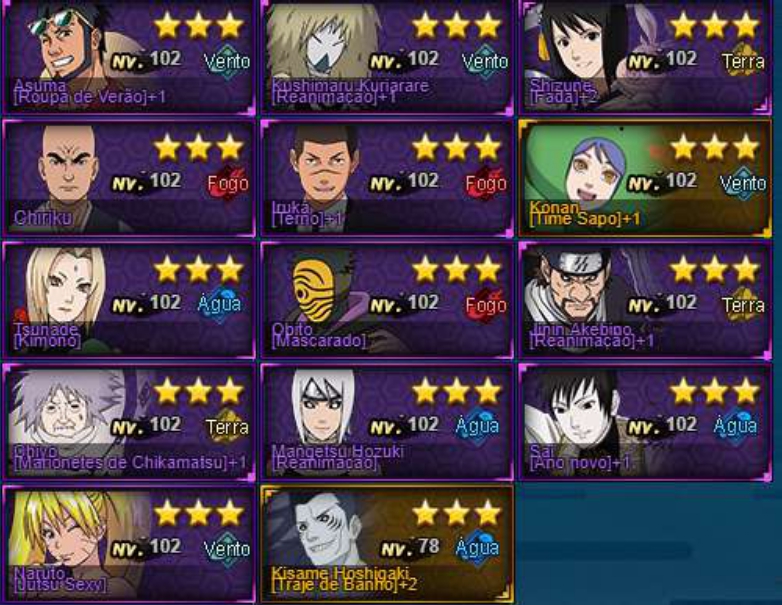Viewport: 782px width, 605px height.
Task: Click the Fogo element icon on Iruka's card
Action: click(486, 184)
